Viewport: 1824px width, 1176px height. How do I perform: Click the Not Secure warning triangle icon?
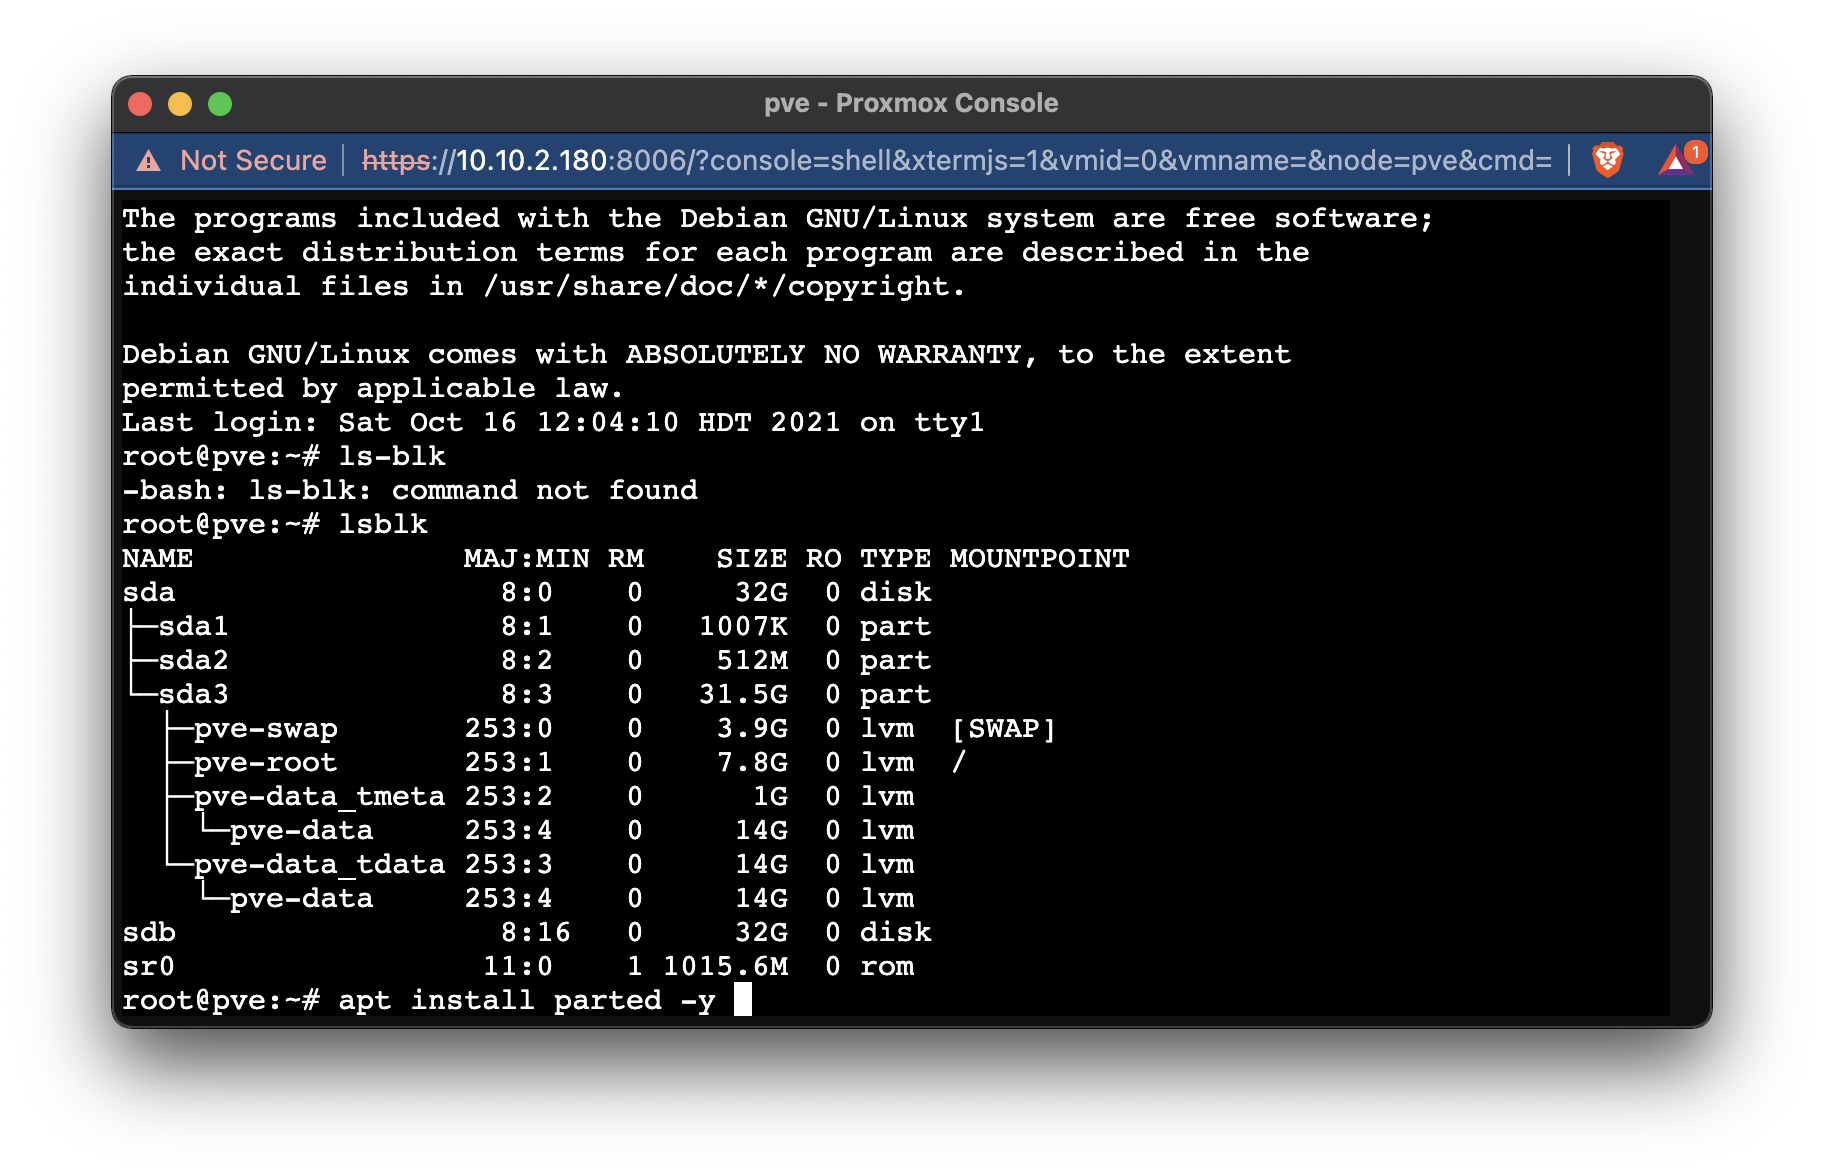147,160
